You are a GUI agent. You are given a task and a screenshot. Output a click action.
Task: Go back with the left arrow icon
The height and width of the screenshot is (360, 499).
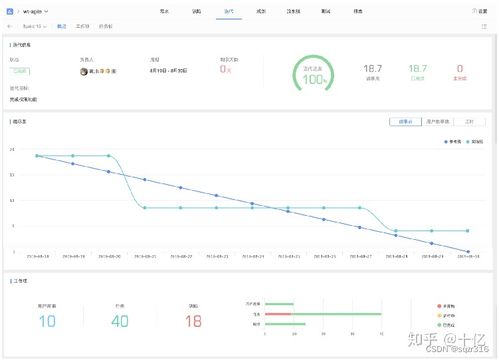pos(10,26)
